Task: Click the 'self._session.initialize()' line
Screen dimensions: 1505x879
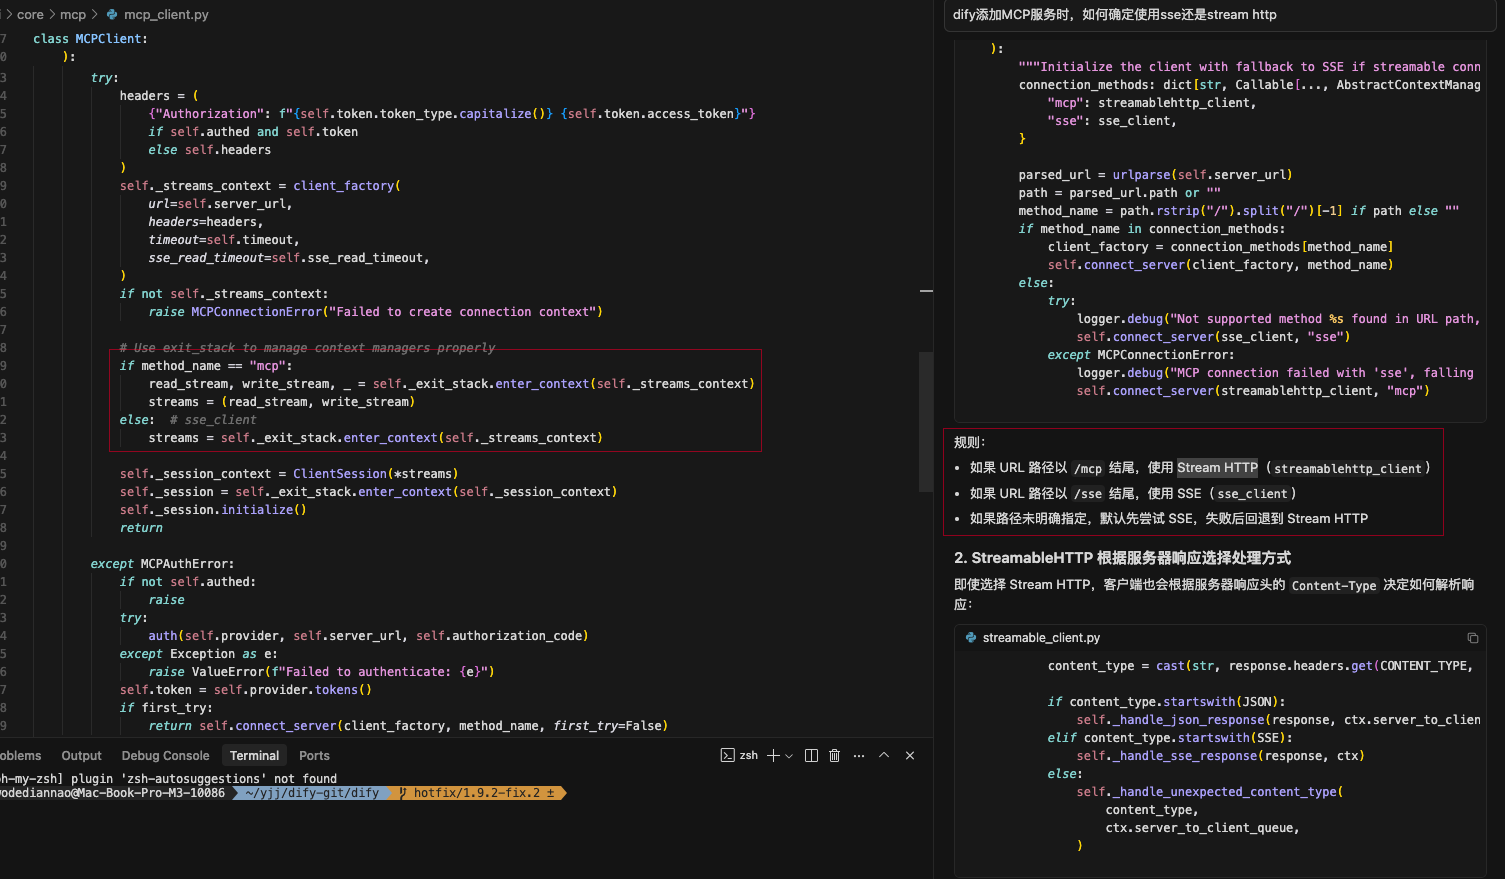Action: [x=213, y=510]
